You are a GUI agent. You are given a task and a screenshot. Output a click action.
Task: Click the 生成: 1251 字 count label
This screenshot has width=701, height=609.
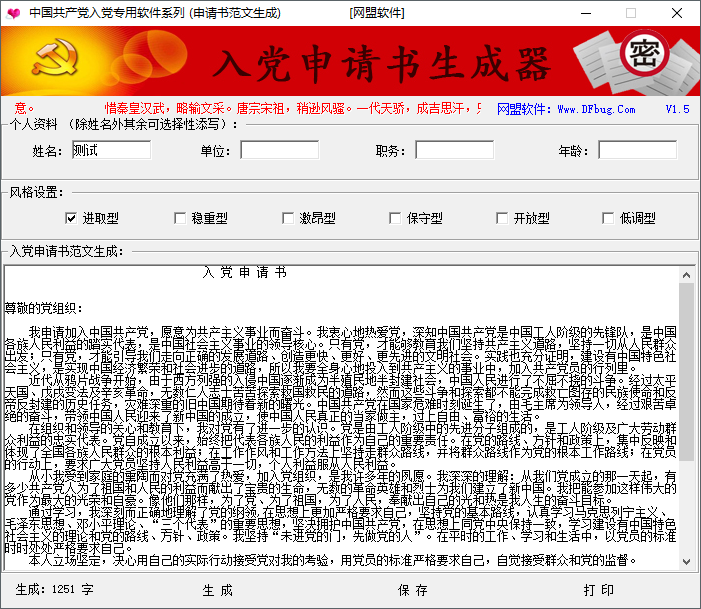[55, 589]
